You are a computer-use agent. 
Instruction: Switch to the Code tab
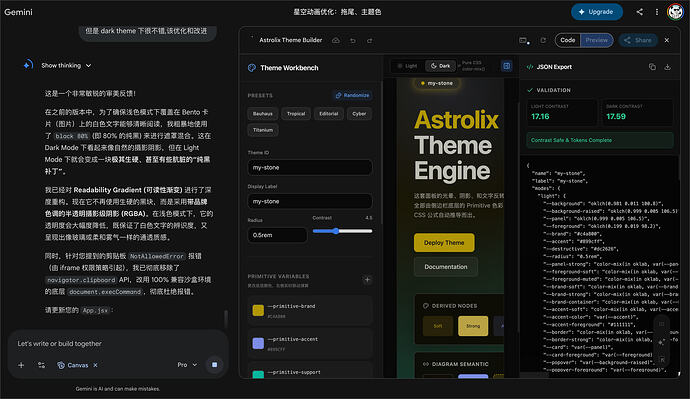[568, 40]
